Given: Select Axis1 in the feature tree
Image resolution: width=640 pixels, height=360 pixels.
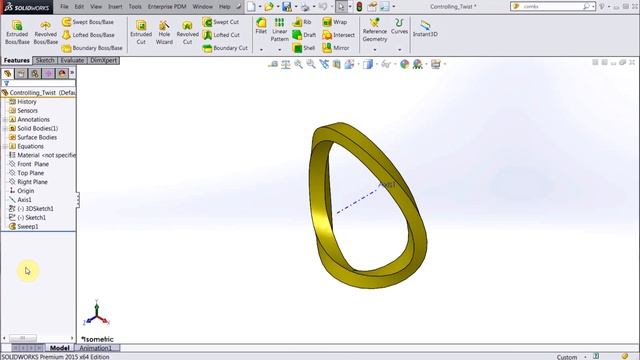Looking at the screenshot, I should pyautogui.click(x=24, y=200).
